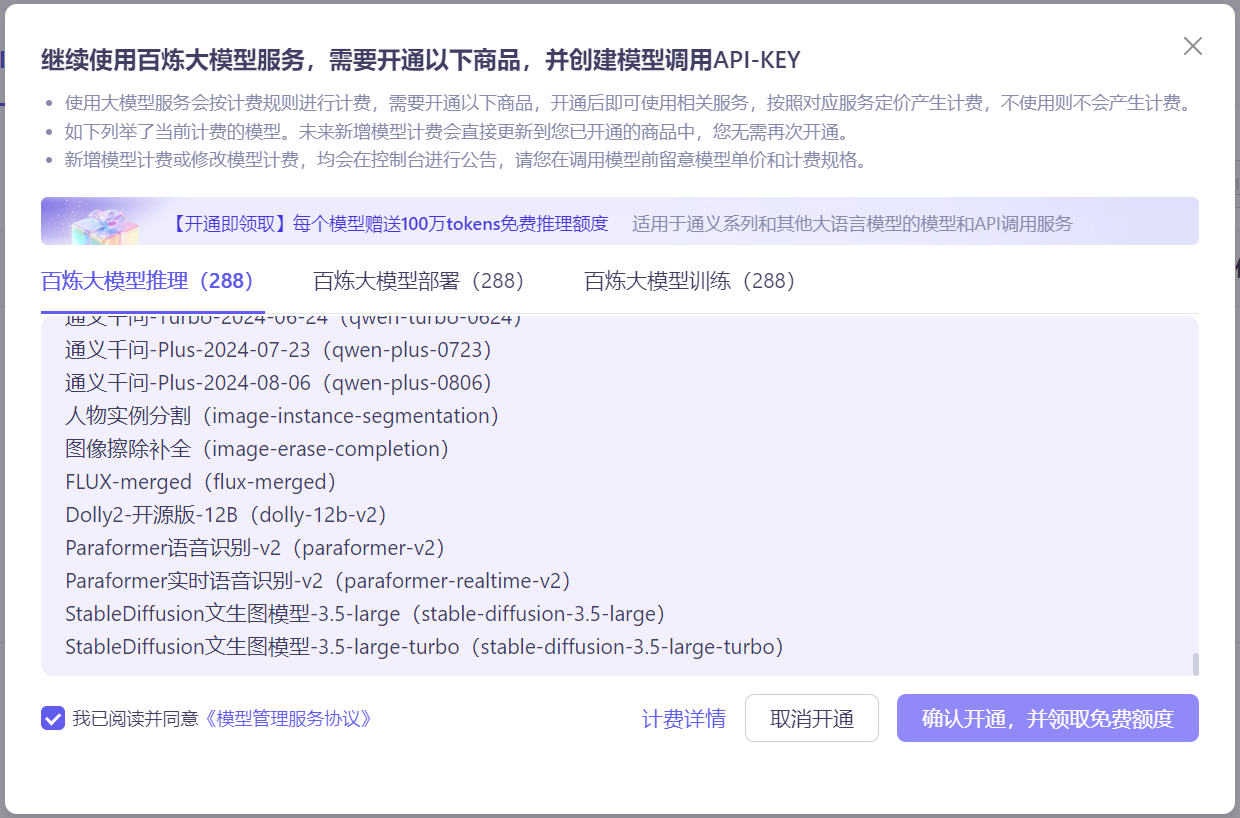Image resolution: width=1240 pixels, height=818 pixels.
Task: Click the 开通即领取 free tokens banner
Action: pos(620,221)
